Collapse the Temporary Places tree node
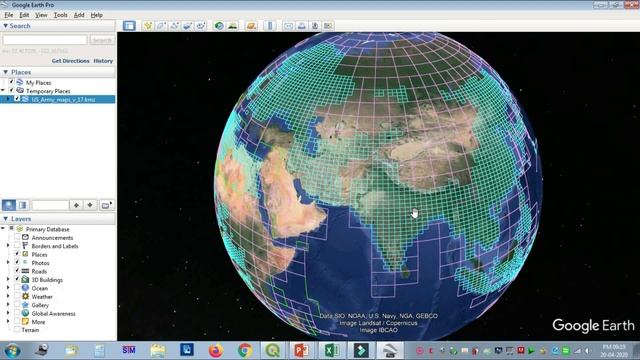The image size is (640, 360). click(3, 90)
